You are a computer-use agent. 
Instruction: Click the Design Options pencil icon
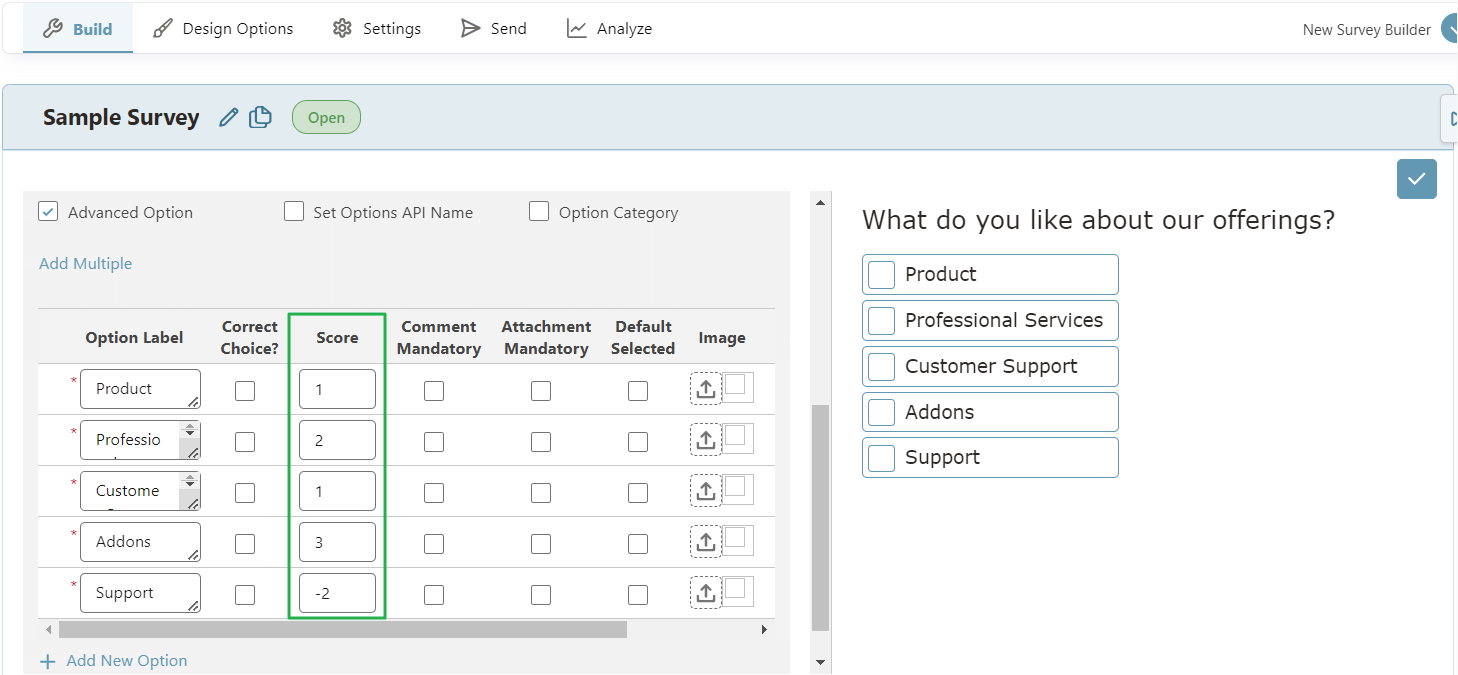pos(162,28)
